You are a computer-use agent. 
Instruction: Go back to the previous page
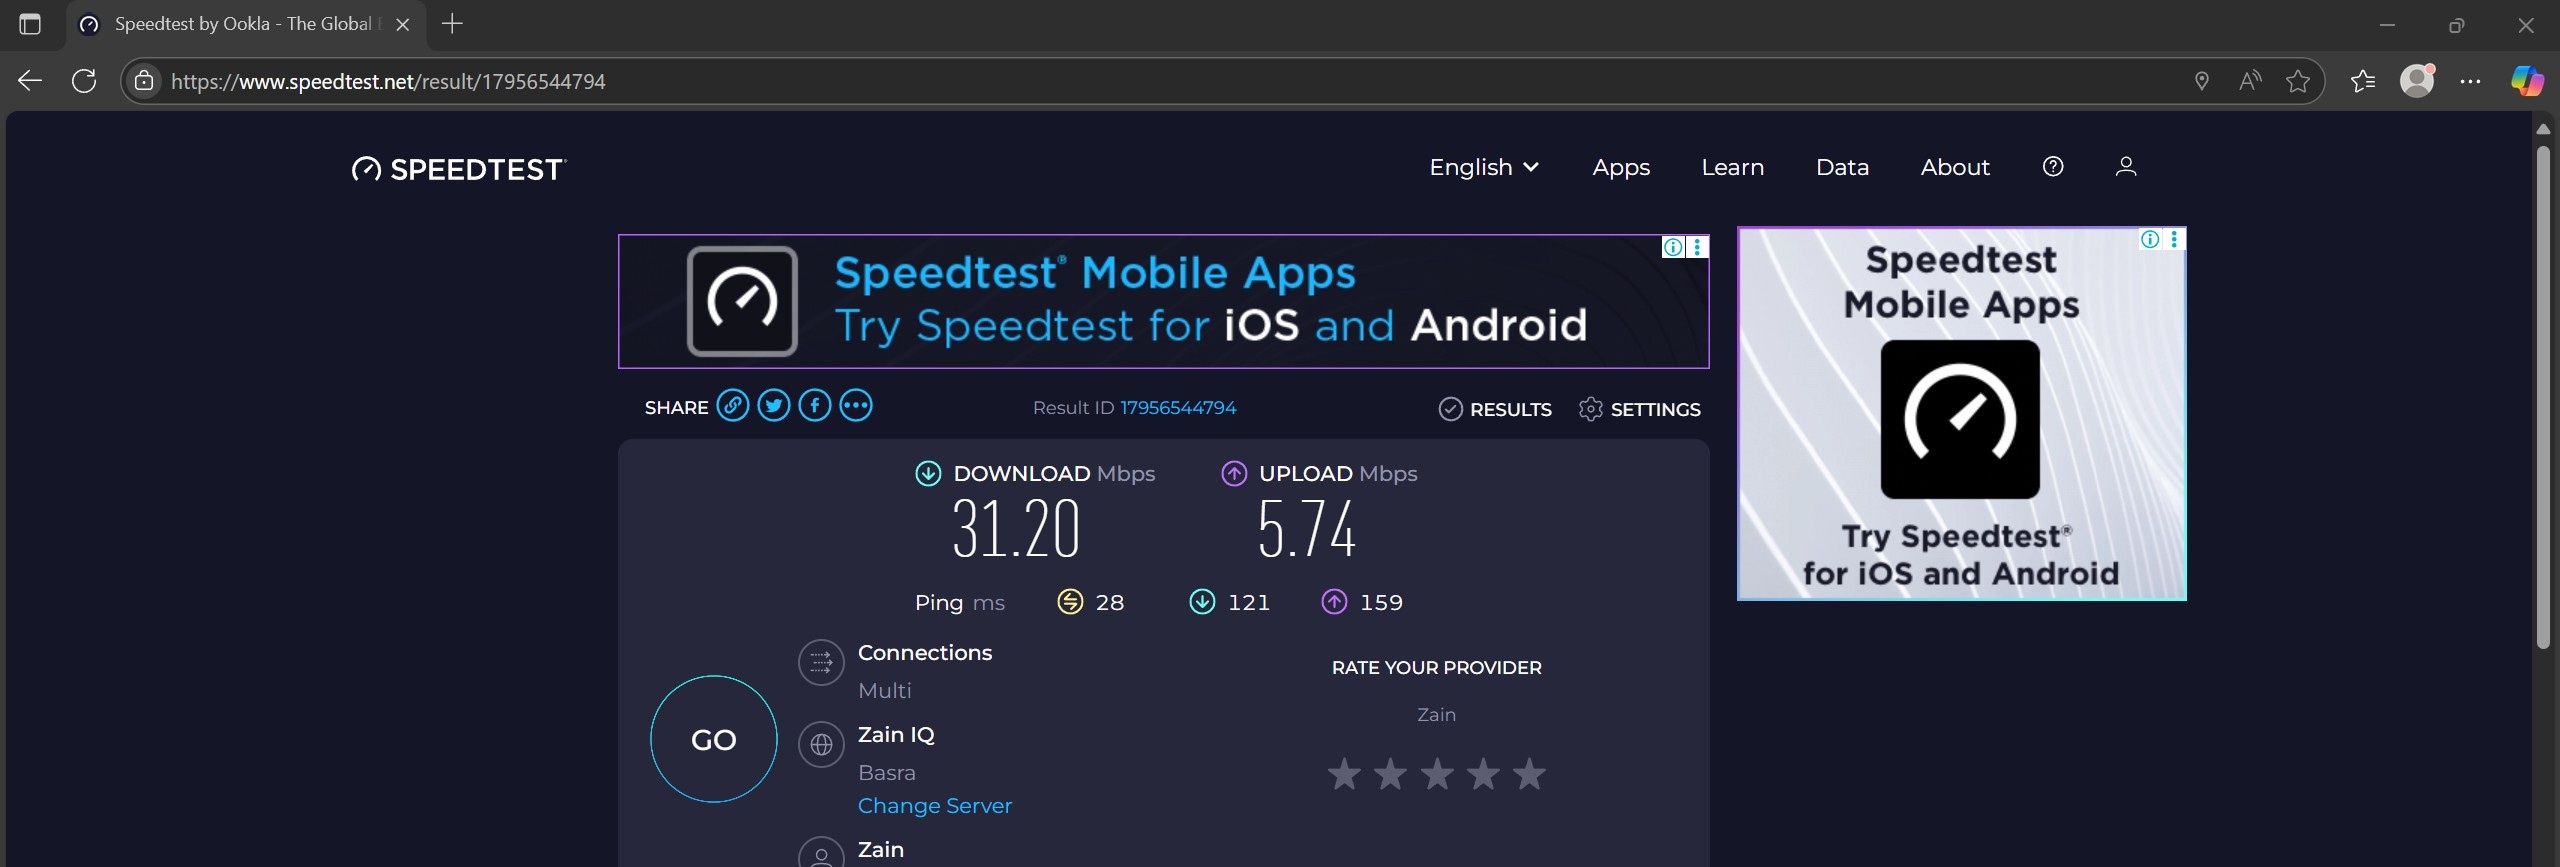tap(30, 81)
